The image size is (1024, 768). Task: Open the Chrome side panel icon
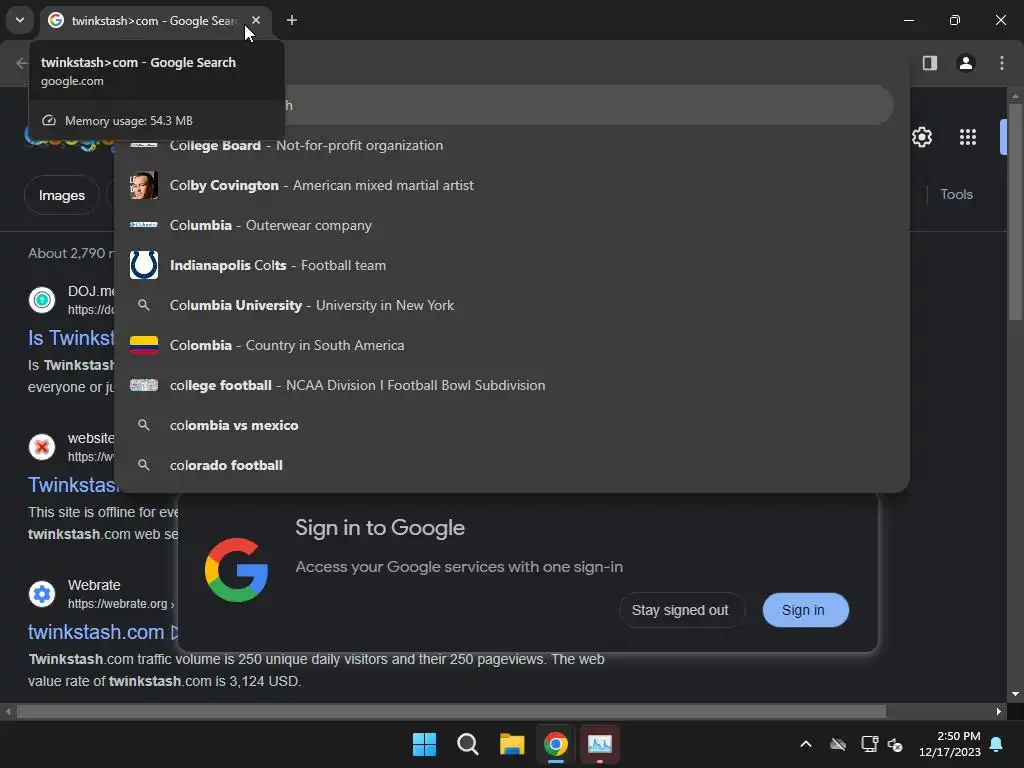(929, 63)
